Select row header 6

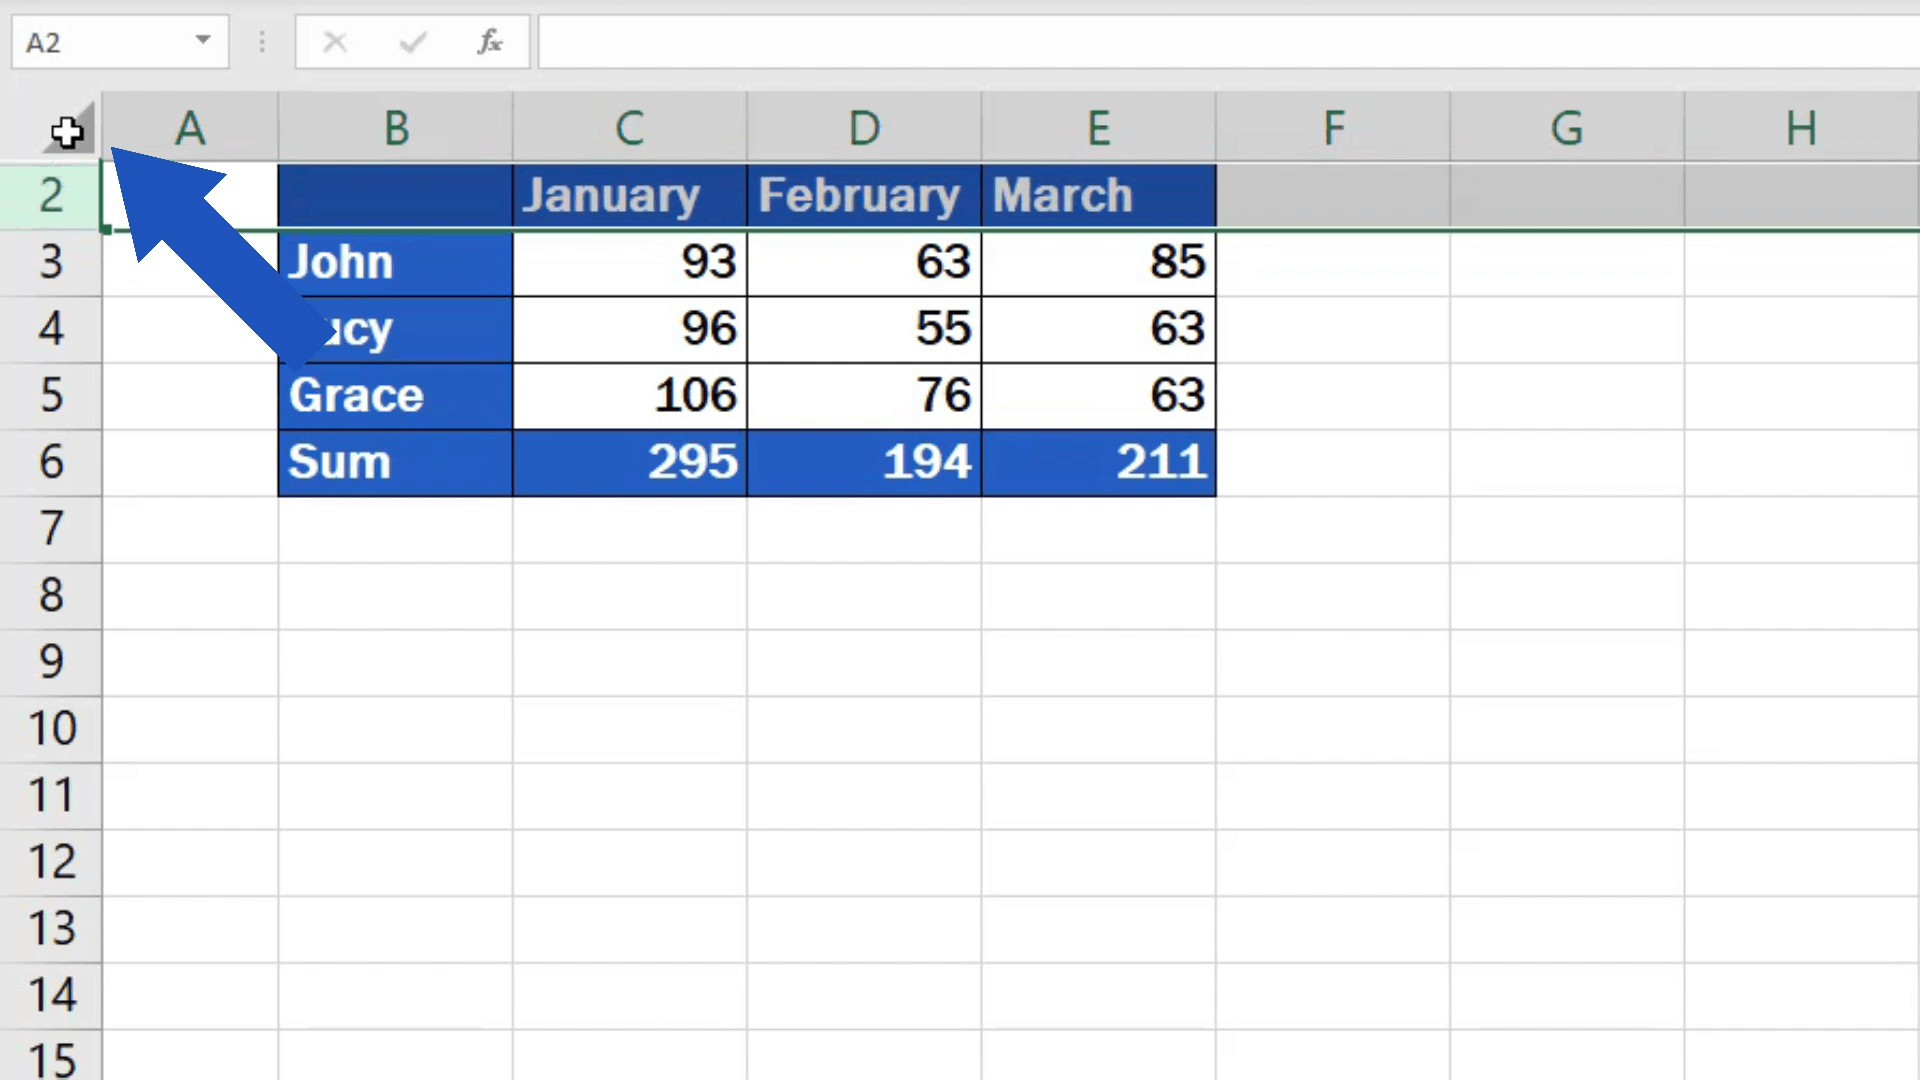[x=50, y=462]
